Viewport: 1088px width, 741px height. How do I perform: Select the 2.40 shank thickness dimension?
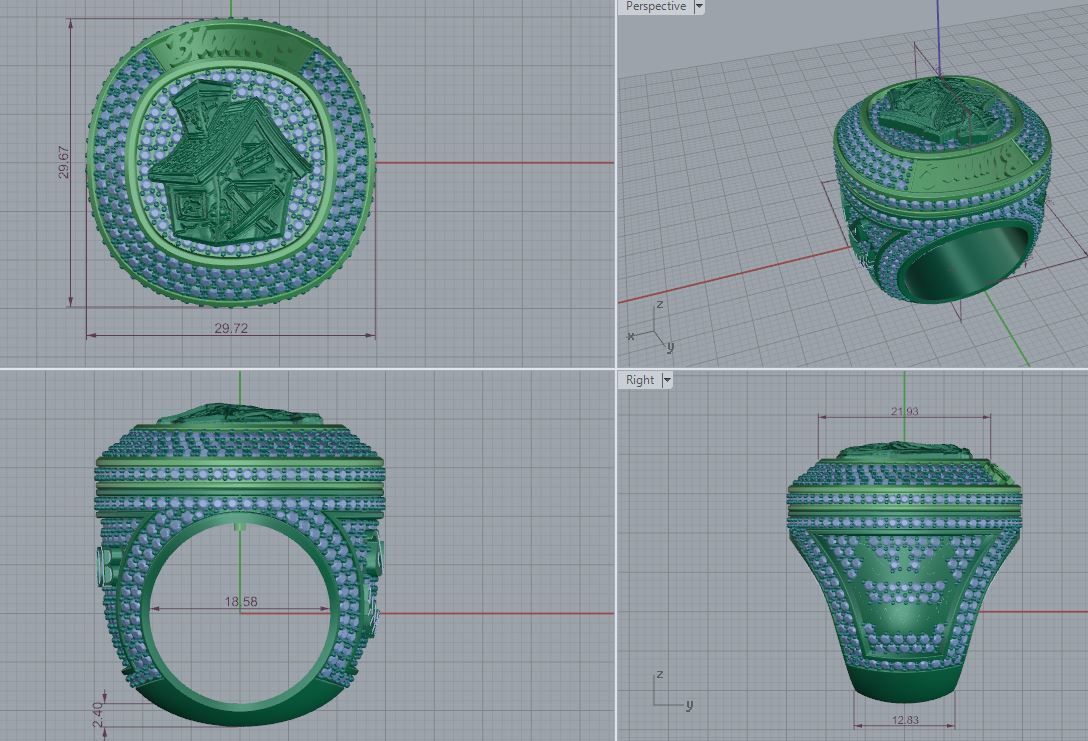[97, 715]
